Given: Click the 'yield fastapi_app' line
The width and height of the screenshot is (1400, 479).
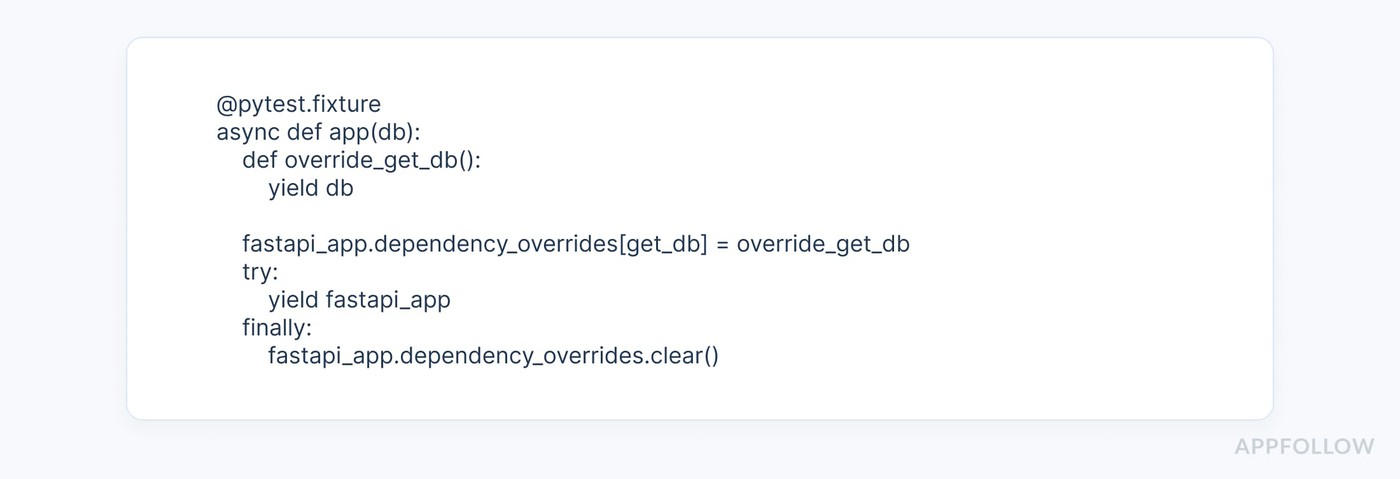Looking at the screenshot, I should (x=359, y=300).
